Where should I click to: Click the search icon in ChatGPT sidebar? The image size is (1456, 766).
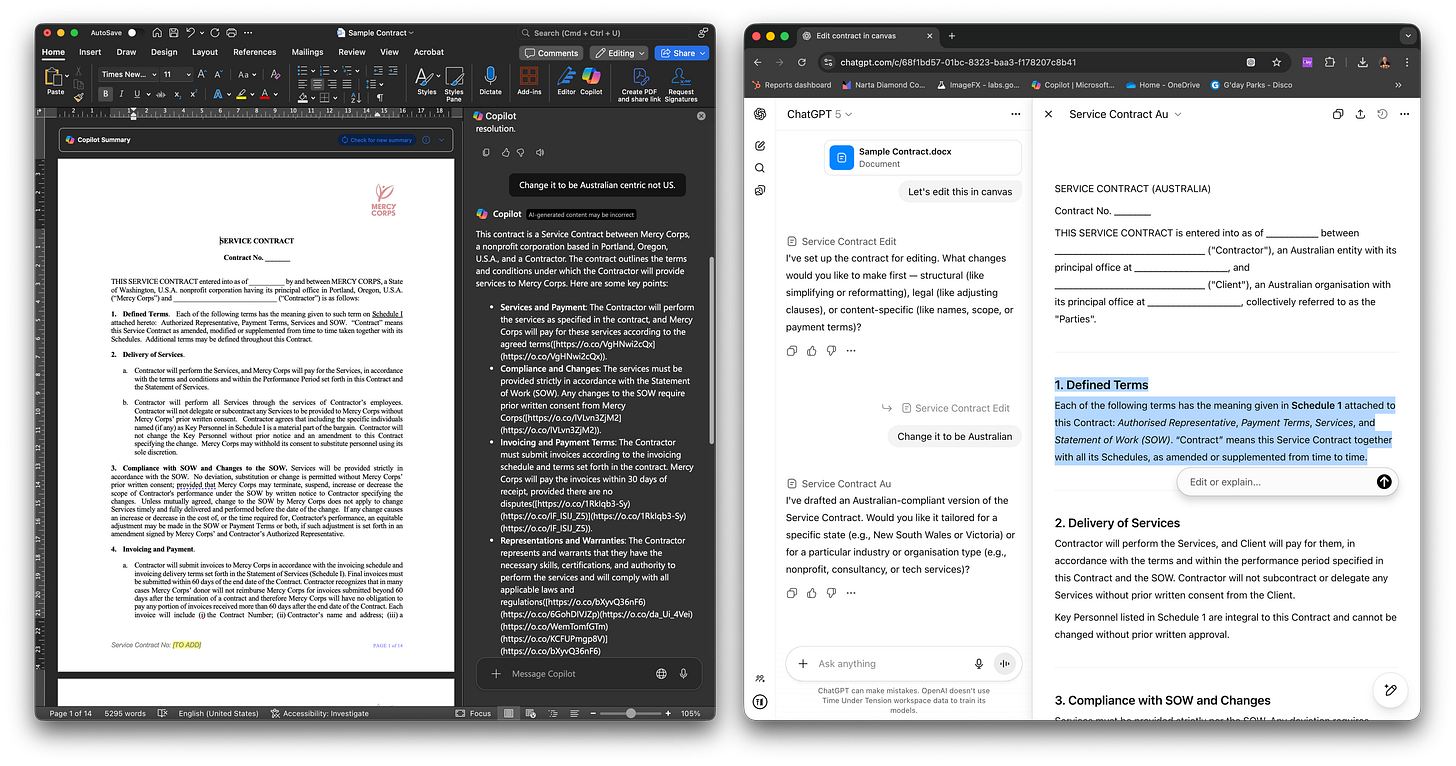tap(760, 168)
